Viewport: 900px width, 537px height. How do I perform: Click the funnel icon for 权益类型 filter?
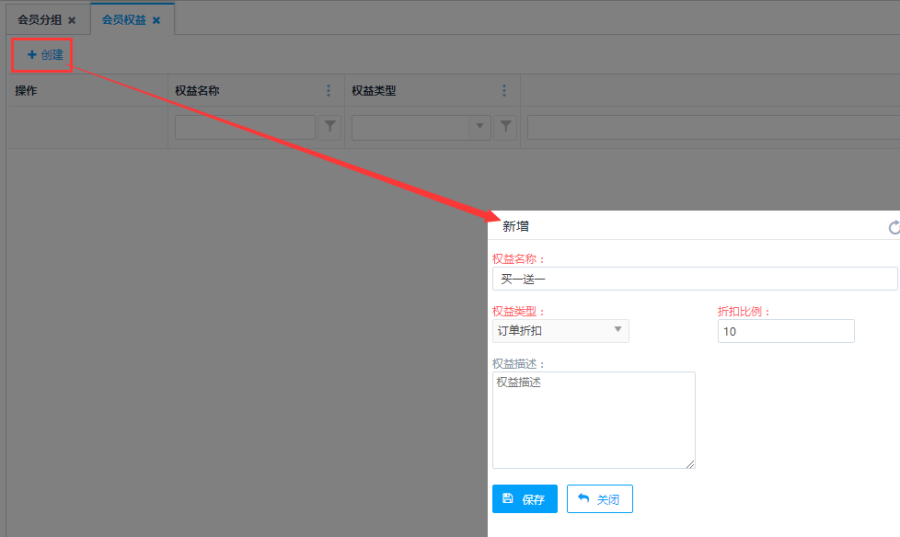506,127
